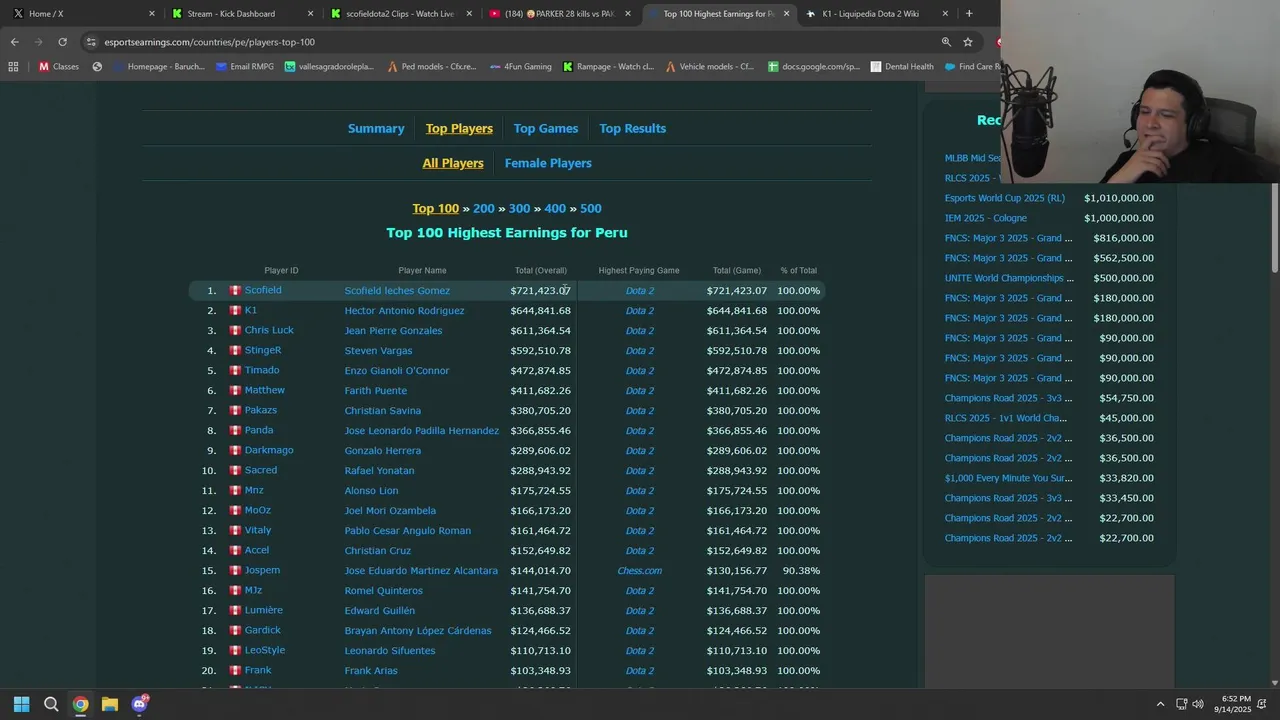Open the Top Results section
Viewport: 1280px width, 720px height.
[x=632, y=128]
